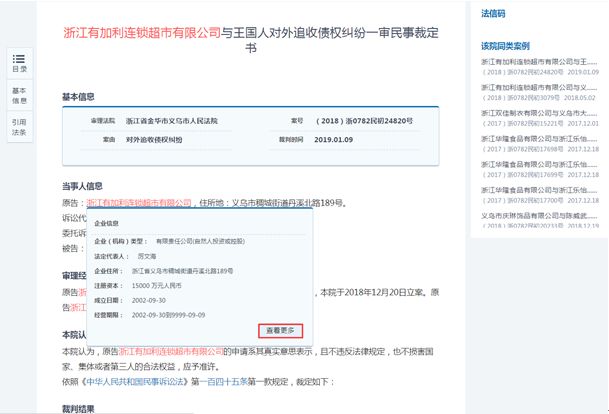Click registered capital value 15000 万元人民币
This screenshot has width=609, height=414.
click(x=157, y=285)
